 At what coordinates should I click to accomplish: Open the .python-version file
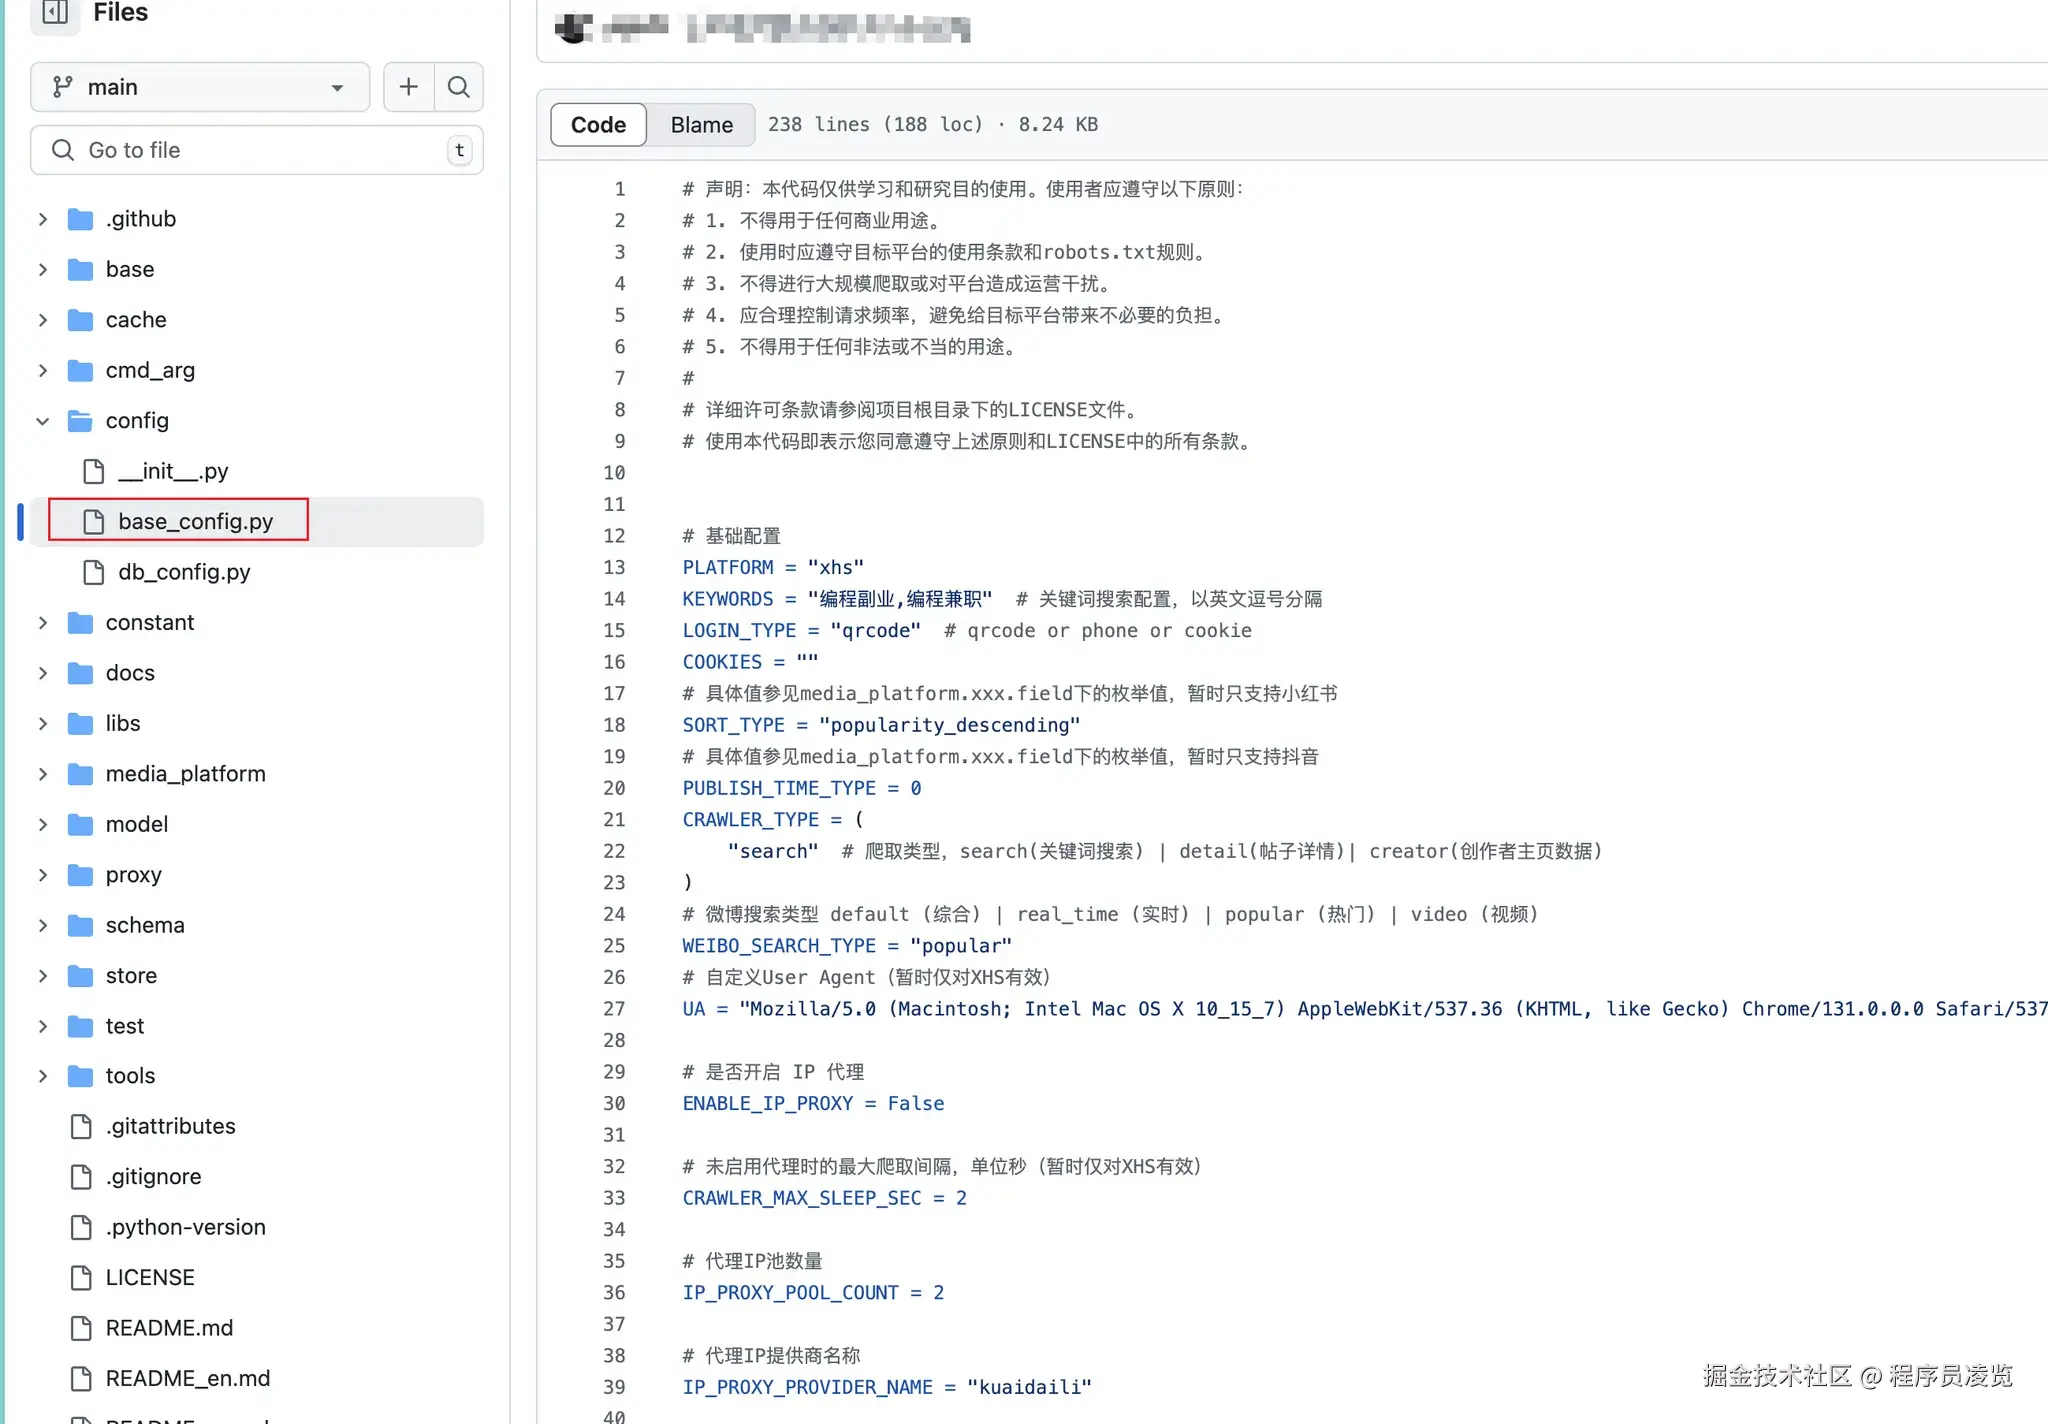pos(185,1227)
